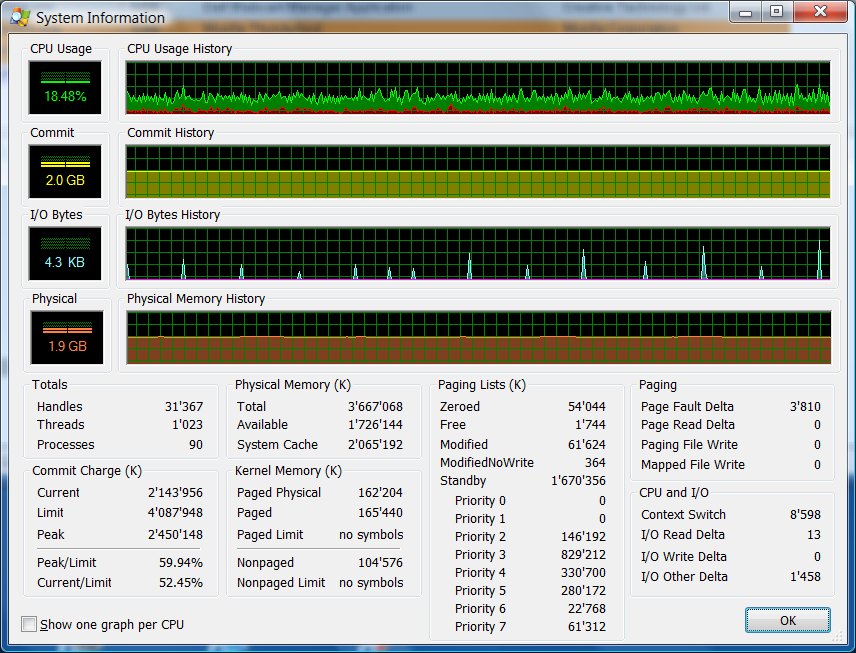The image size is (856, 653).
Task: Select Free paging list value 1'744
Action: point(590,425)
